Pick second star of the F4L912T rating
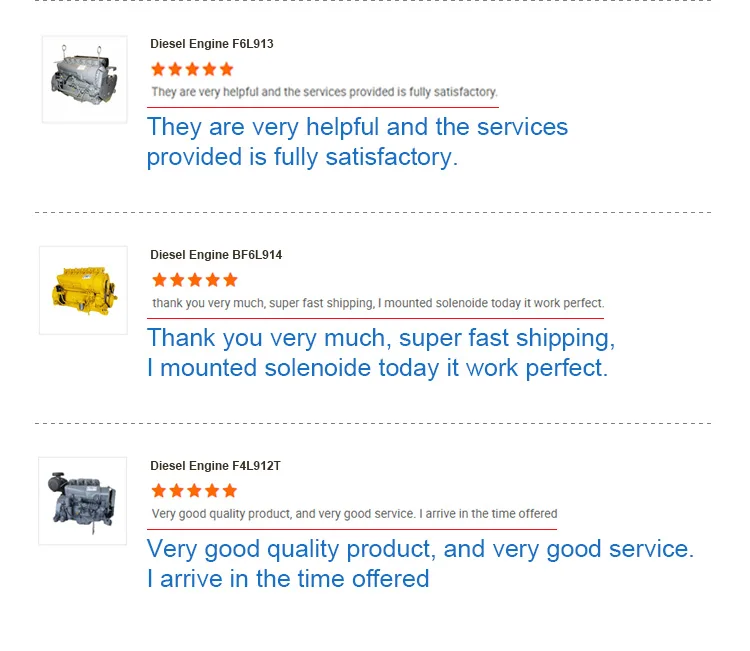 point(176,491)
